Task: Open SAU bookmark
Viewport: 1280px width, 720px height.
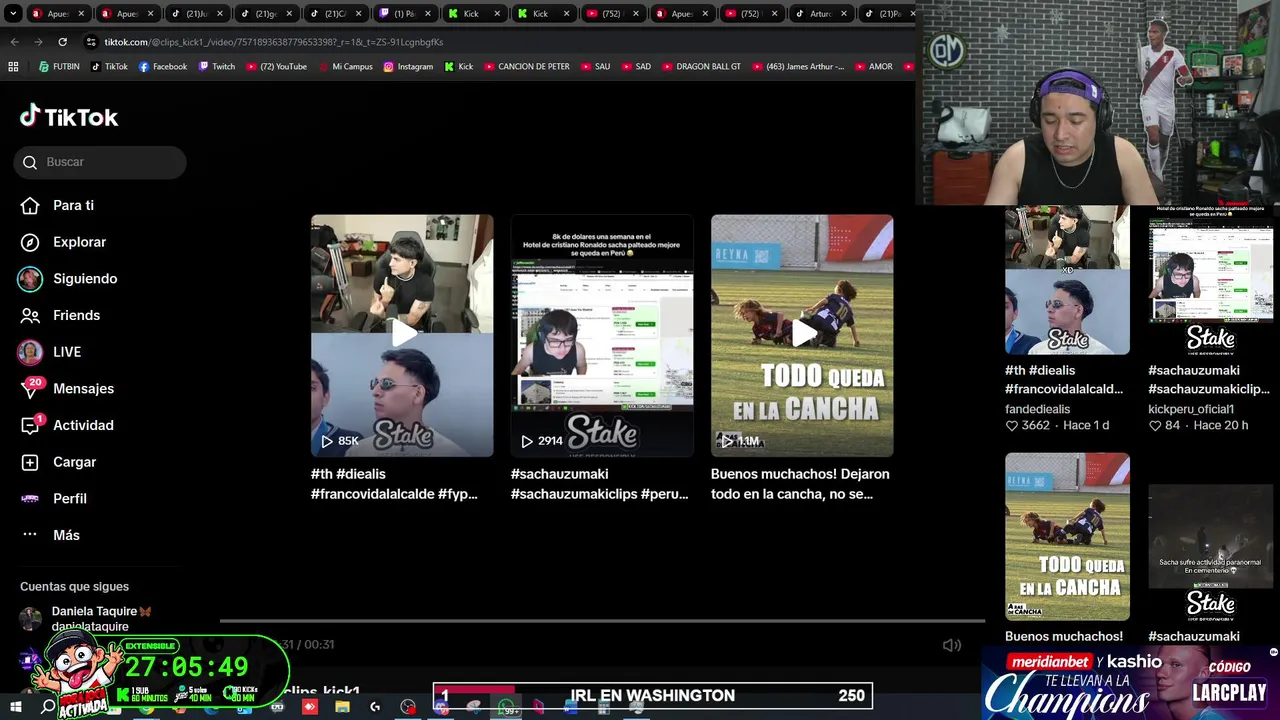Action: pyautogui.click(x=594, y=67)
